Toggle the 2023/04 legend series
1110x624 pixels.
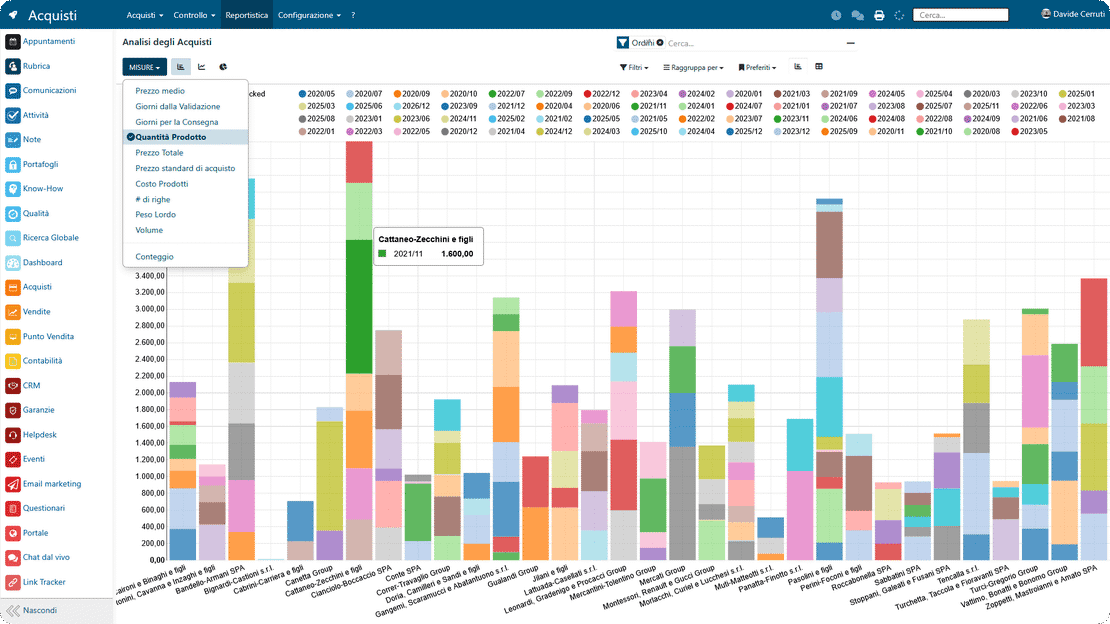click(649, 93)
